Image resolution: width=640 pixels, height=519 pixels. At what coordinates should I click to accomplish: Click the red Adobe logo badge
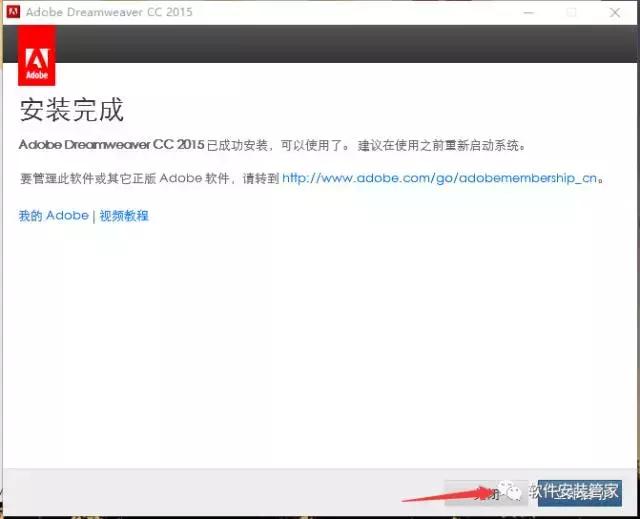[x=37, y=55]
